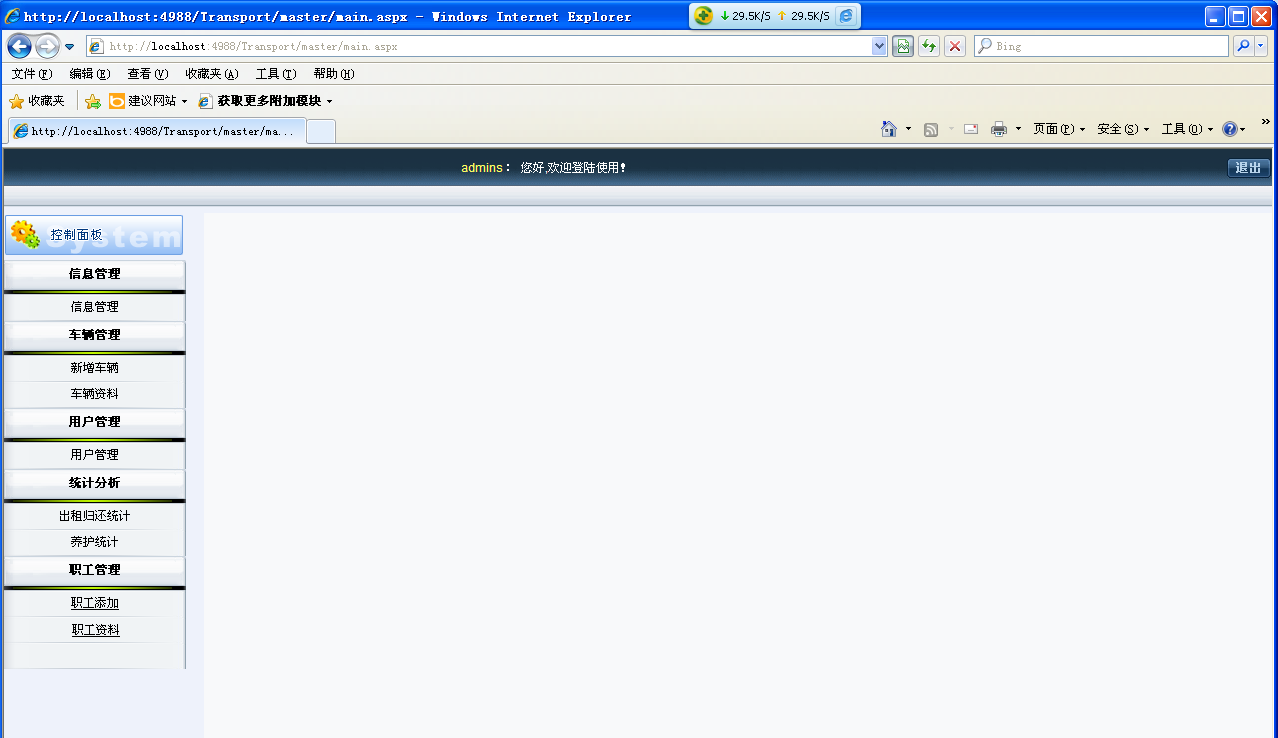Click the Bing search magnifier button

[1243, 46]
